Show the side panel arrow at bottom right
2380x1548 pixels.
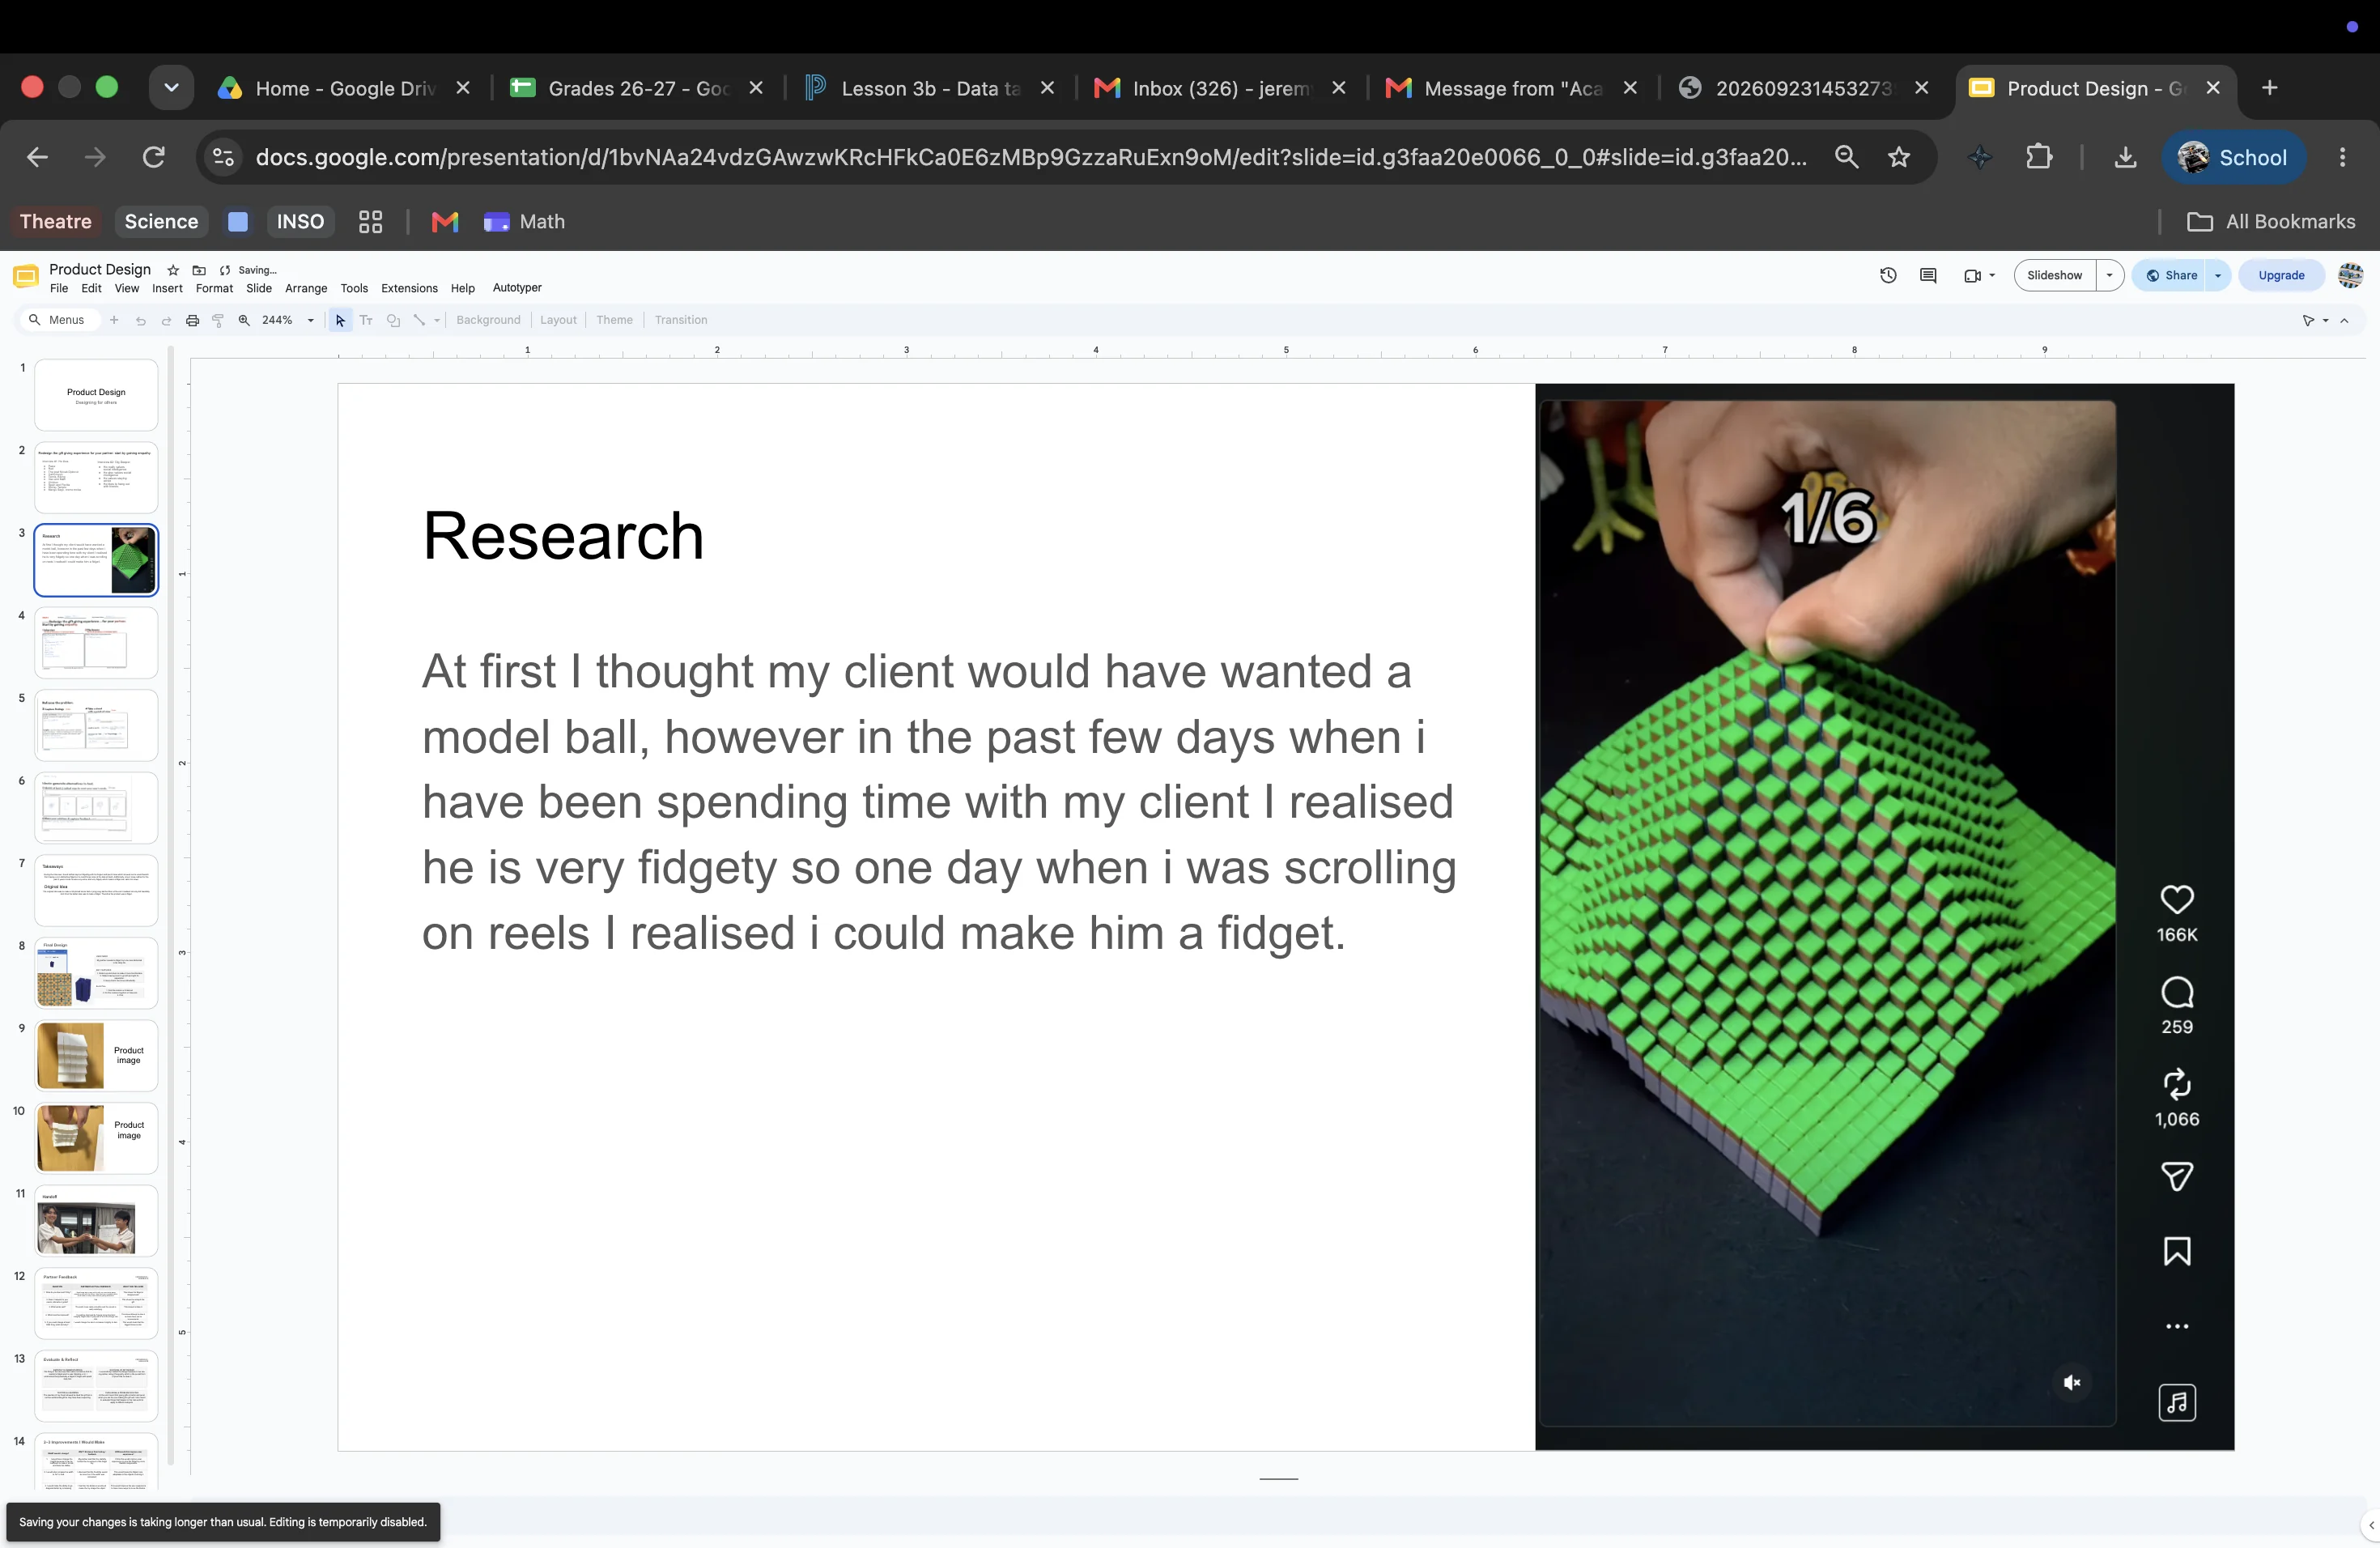(x=2370, y=1526)
